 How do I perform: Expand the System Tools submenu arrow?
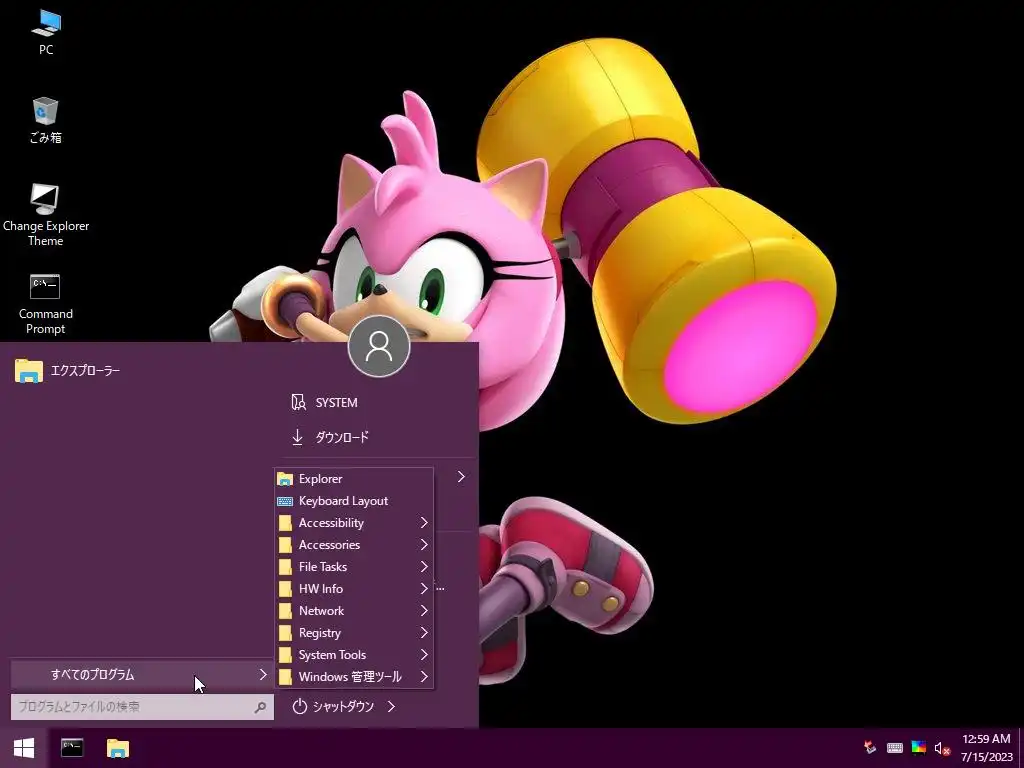tap(424, 654)
